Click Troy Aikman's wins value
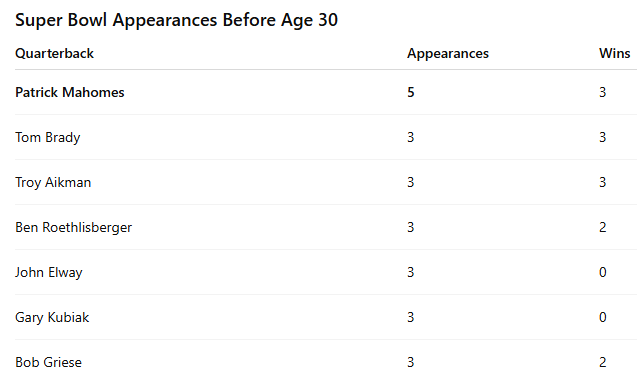Image resolution: width=637 pixels, height=379 pixels. coord(602,182)
